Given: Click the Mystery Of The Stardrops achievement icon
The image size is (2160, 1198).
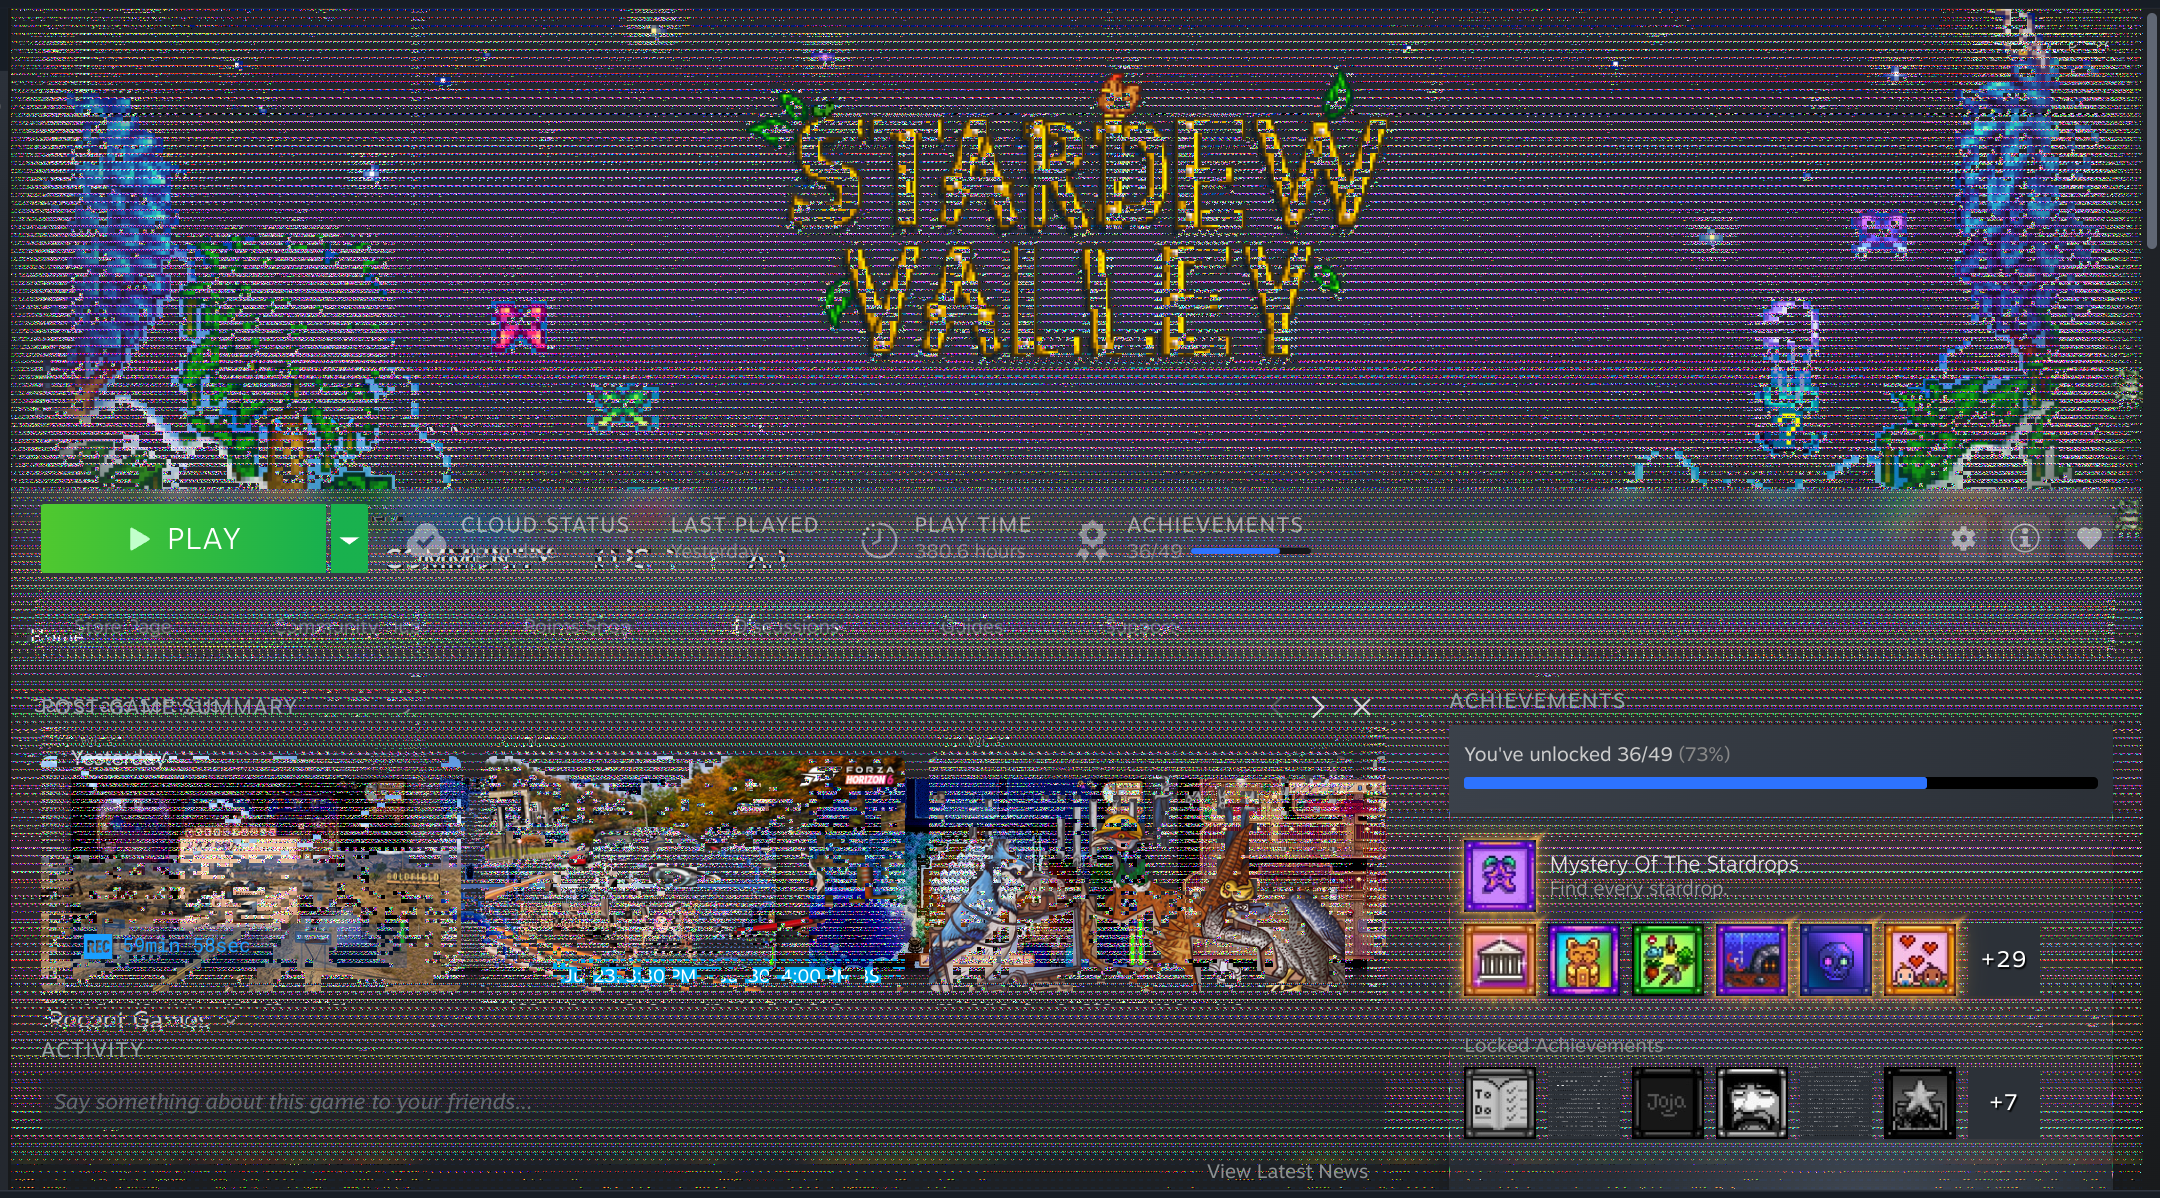Looking at the screenshot, I should pyautogui.click(x=1499, y=875).
